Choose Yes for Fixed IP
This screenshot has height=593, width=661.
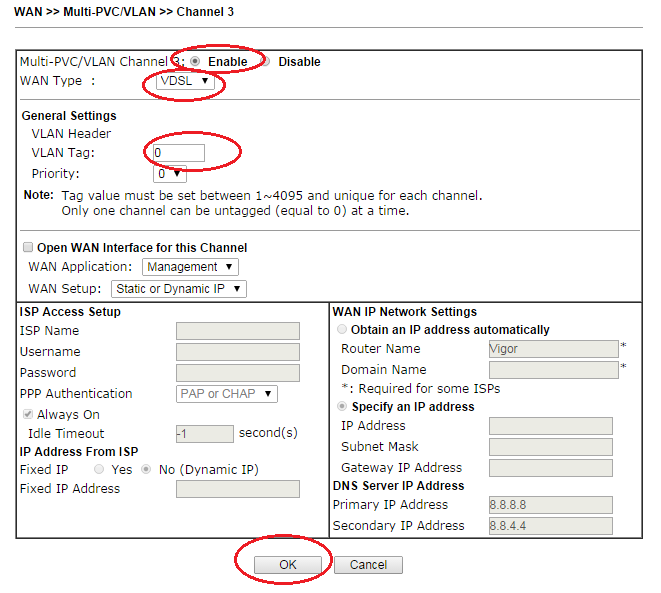99,469
